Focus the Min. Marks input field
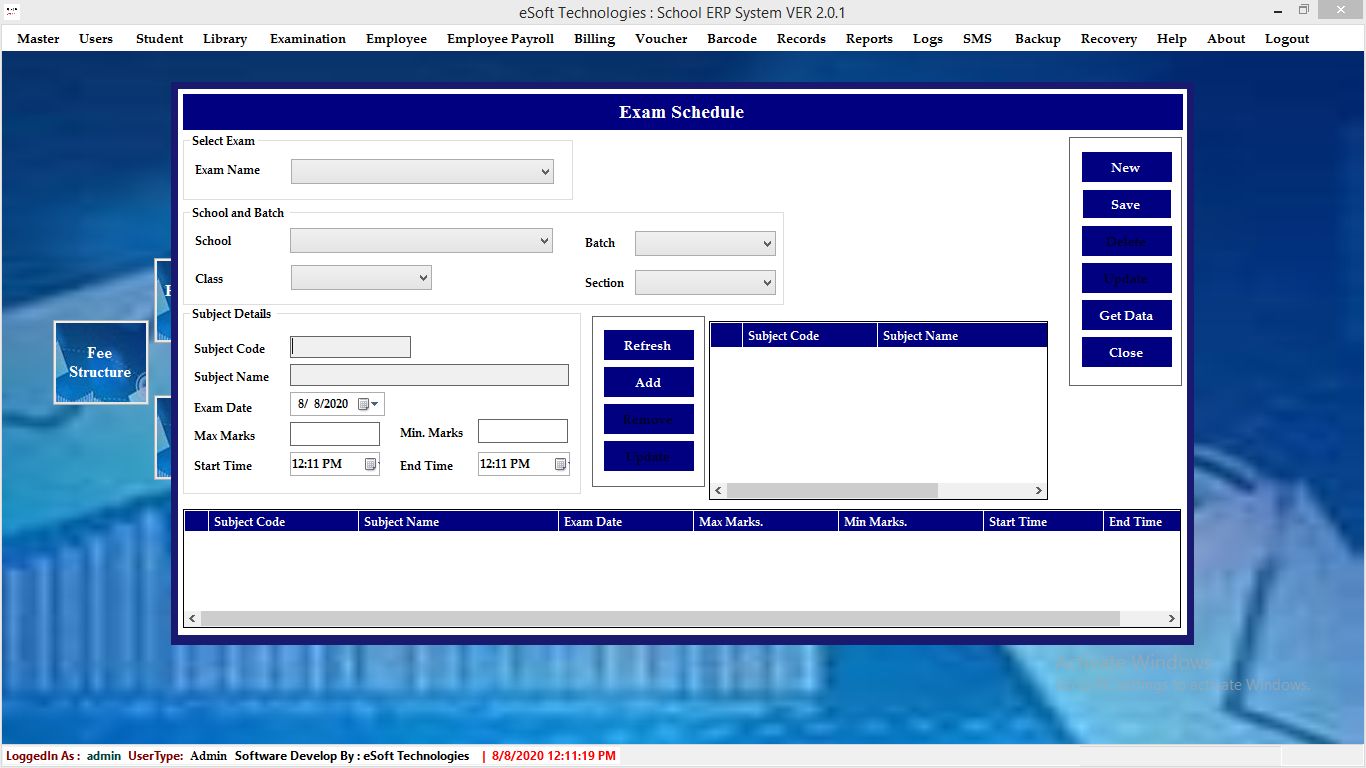The height and width of the screenshot is (768, 1366). click(523, 431)
